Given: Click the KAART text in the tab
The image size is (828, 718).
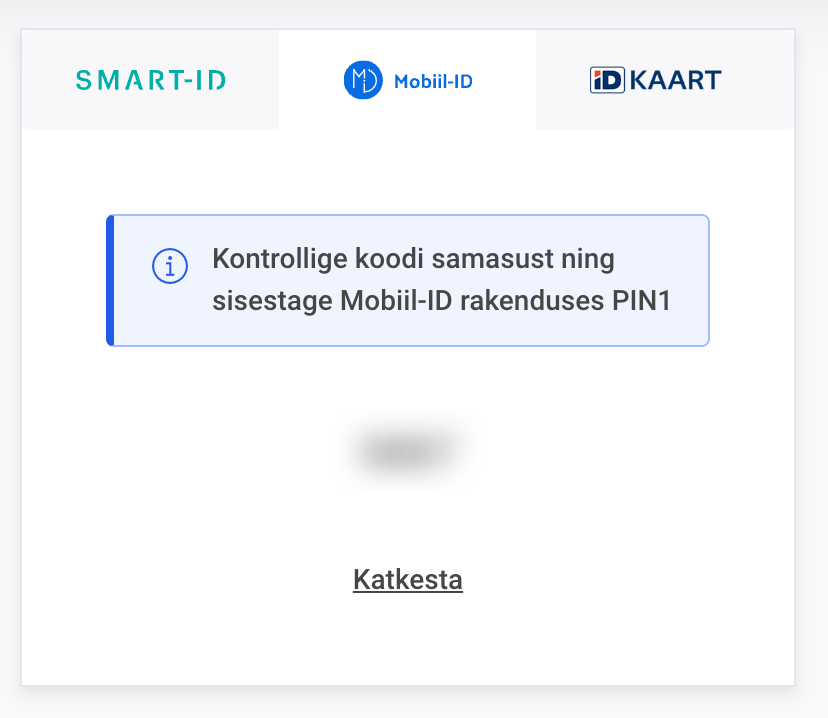Looking at the screenshot, I should click(x=675, y=80).
